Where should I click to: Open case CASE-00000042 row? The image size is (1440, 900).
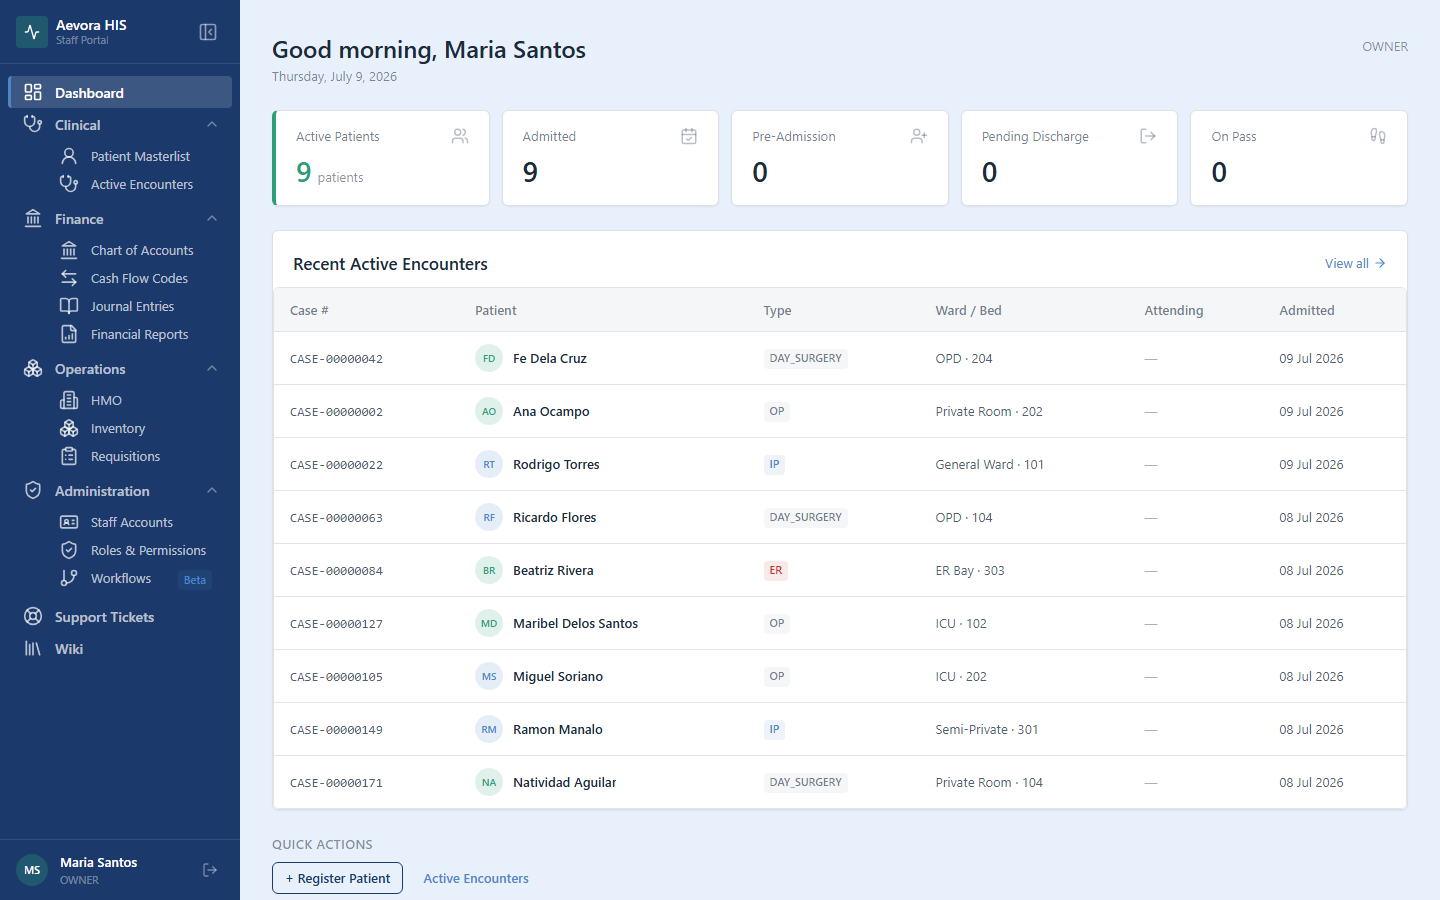pyautogui.click(x=840, y=358)
